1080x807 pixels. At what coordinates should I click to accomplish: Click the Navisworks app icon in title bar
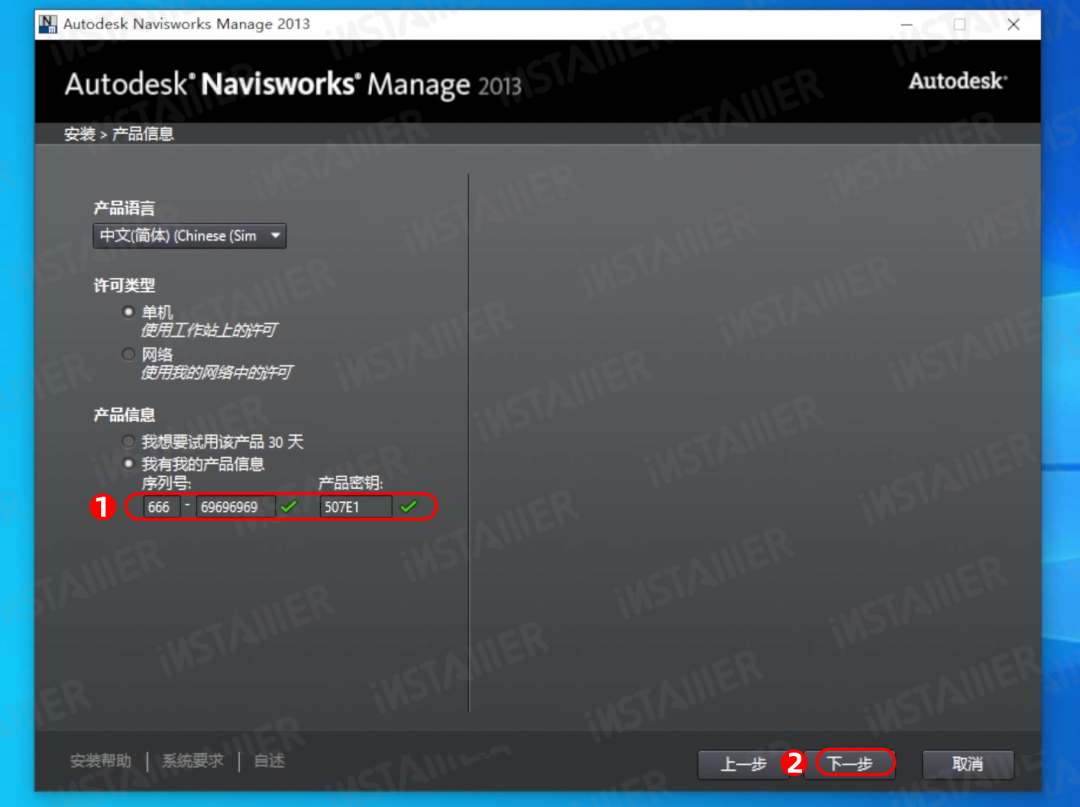(48, 24)
